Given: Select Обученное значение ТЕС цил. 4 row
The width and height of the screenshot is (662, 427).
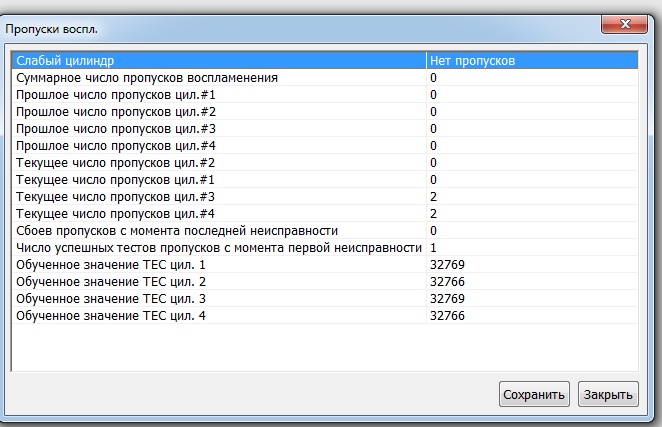Looking at the screenshot, I should click(x=325, y=315).
